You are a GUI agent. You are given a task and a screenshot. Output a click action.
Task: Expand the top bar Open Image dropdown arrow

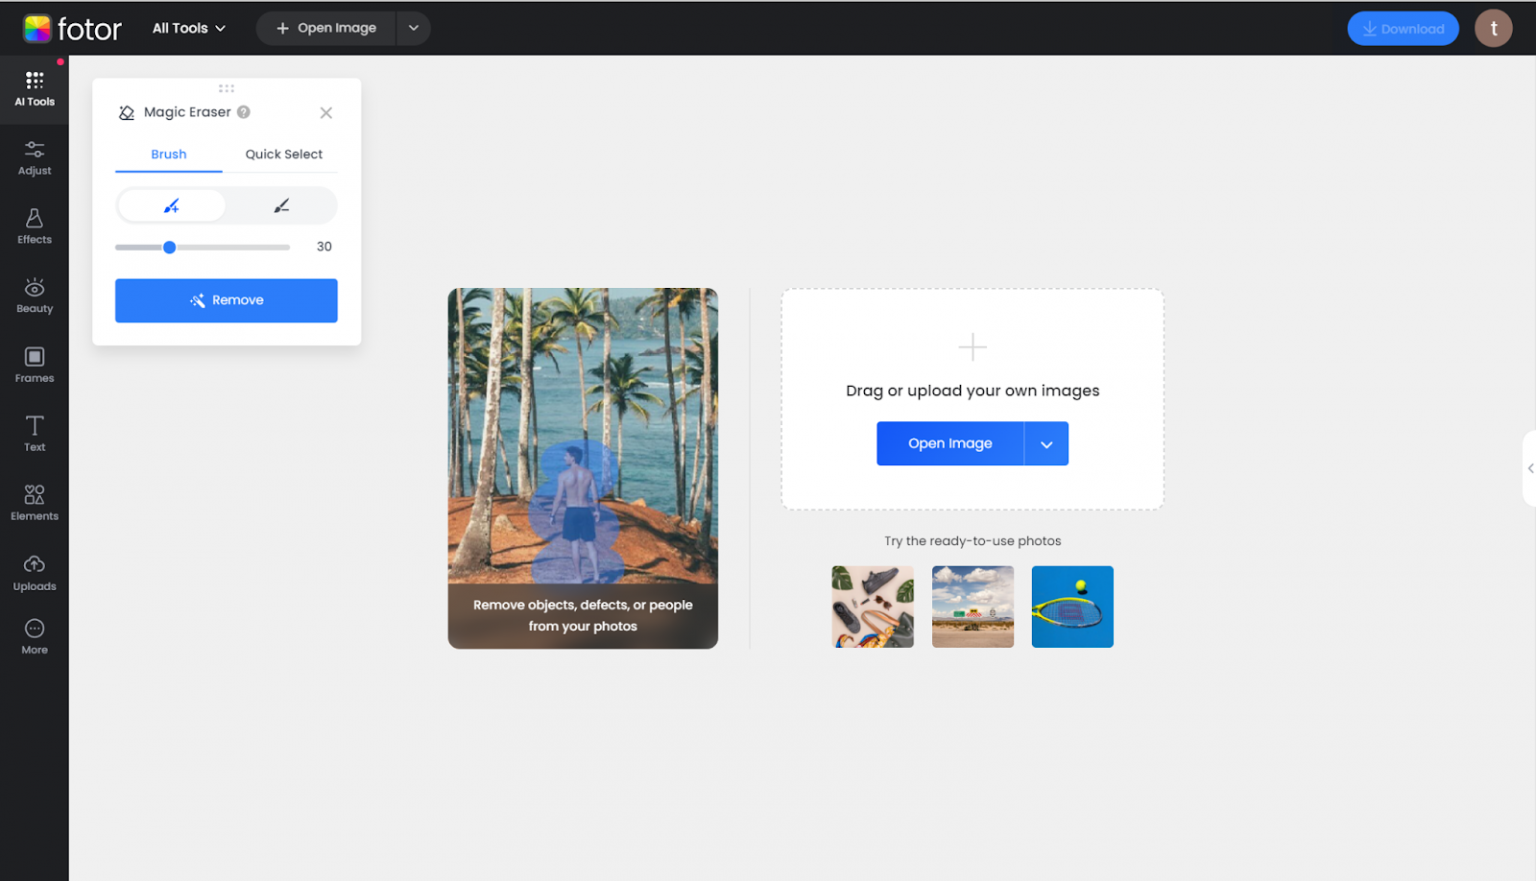413,28
